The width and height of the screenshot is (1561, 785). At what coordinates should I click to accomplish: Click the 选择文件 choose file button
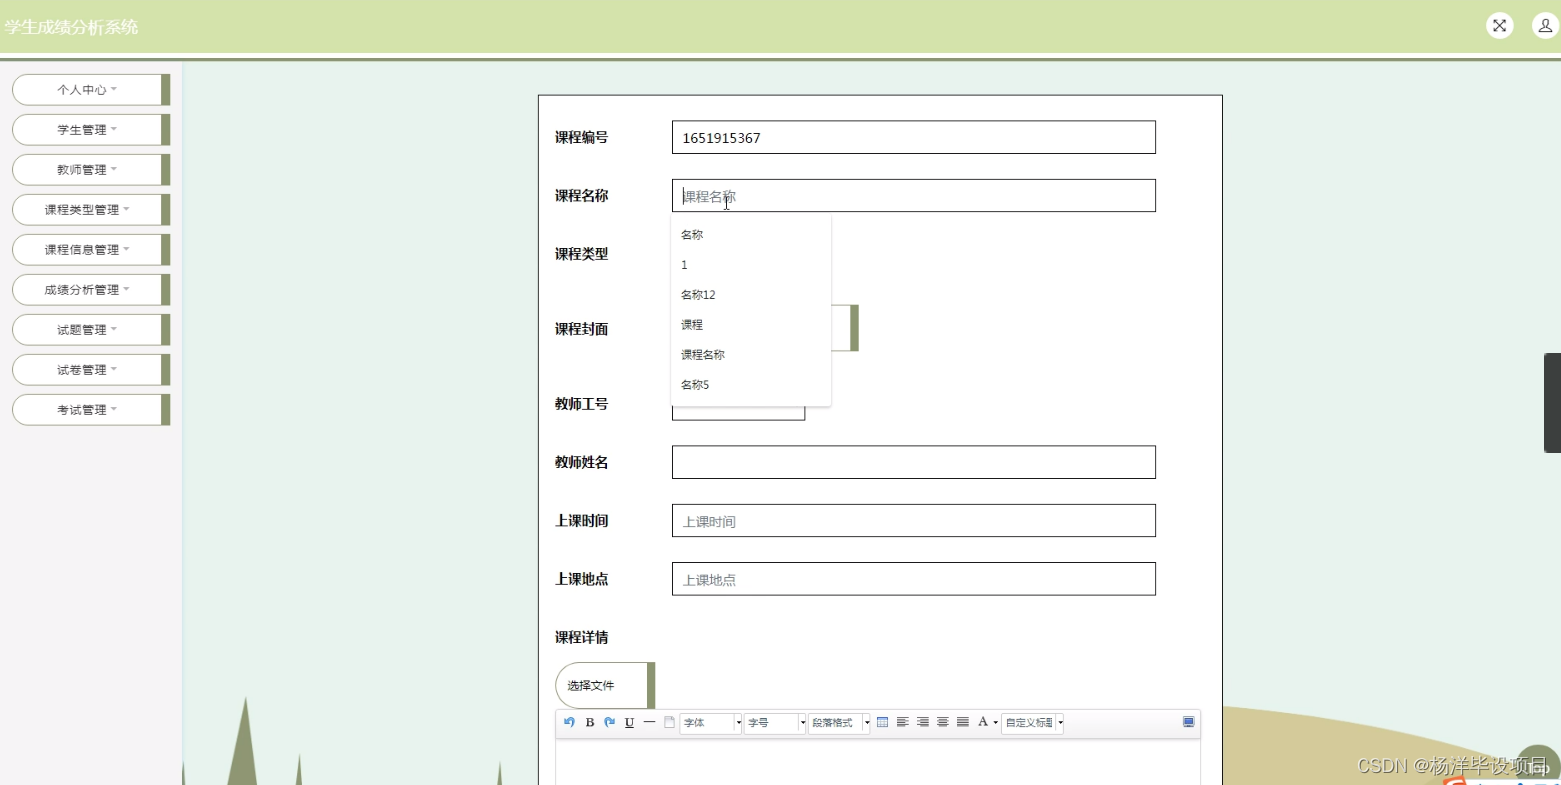point(605,685)
